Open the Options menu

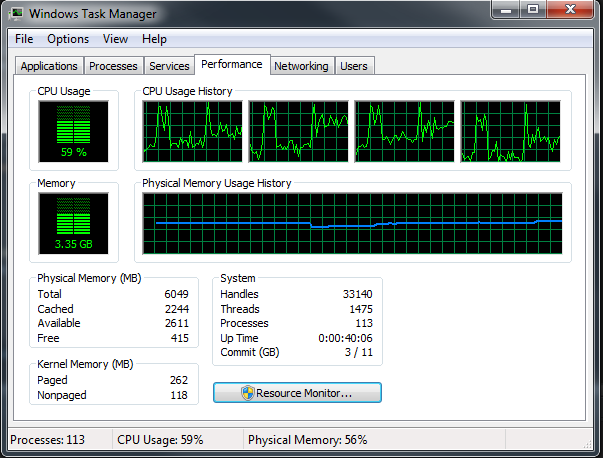[68, 39]
